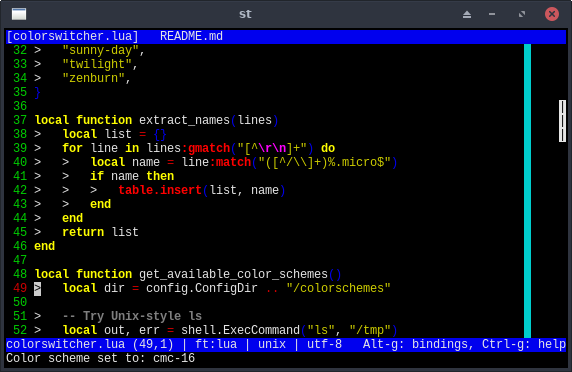The image size is (572, 372).
Task: Click the get_available_color_schemes function name
Action: click(233, 274)
